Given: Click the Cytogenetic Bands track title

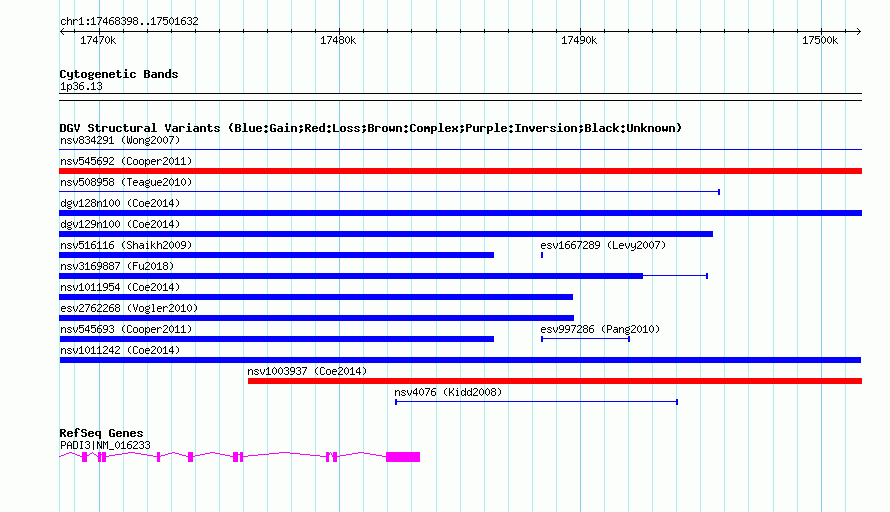Looking at the screenshot, I should pyautogui.click(x=119, y=74).
